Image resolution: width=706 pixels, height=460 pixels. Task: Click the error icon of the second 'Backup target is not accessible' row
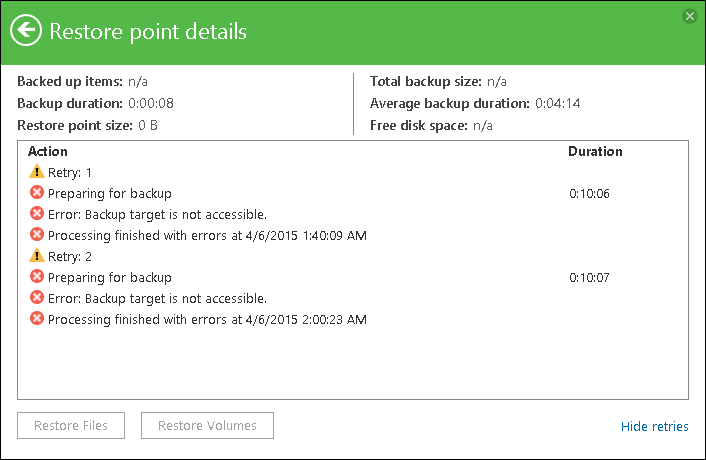coord(37,298)
